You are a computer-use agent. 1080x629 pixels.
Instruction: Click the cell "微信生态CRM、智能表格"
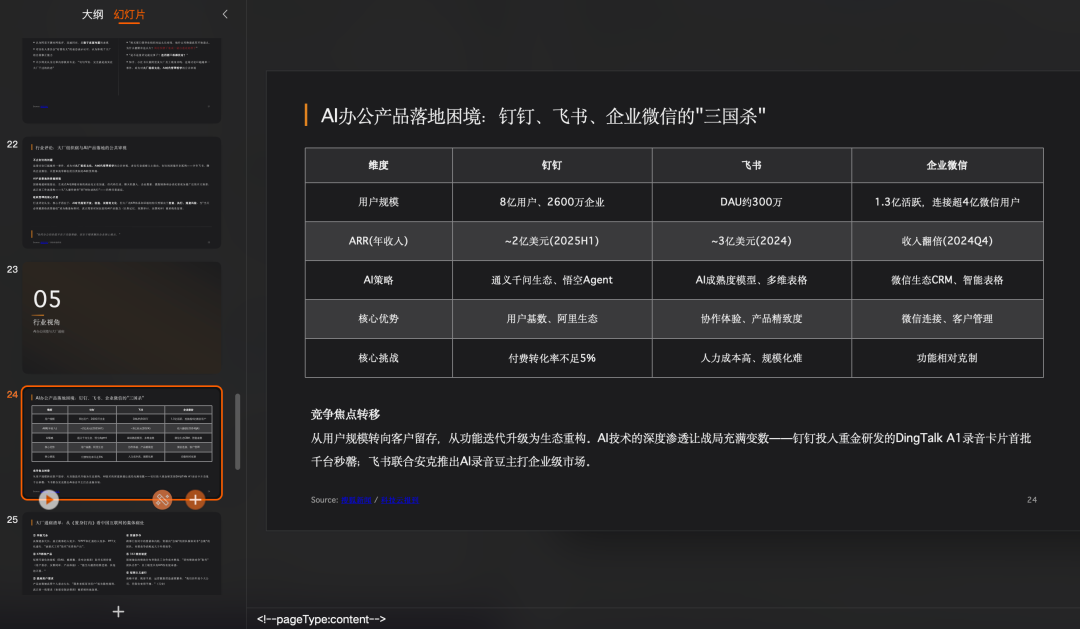(948, 280)
